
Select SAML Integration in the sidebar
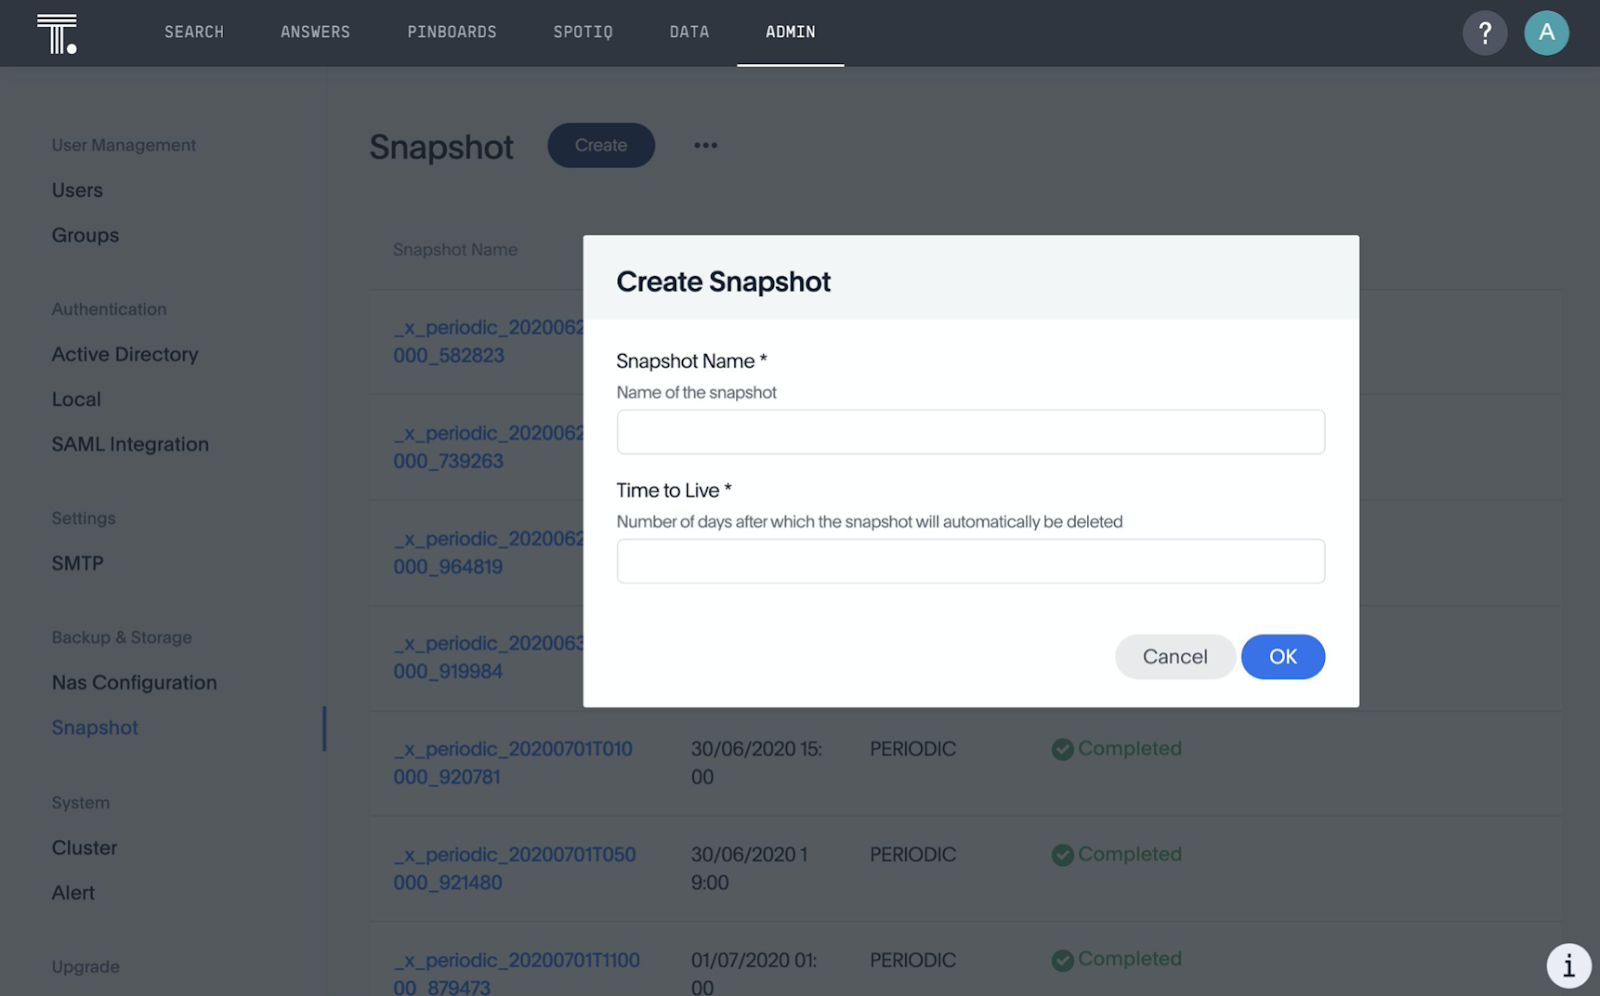[130, 444]
